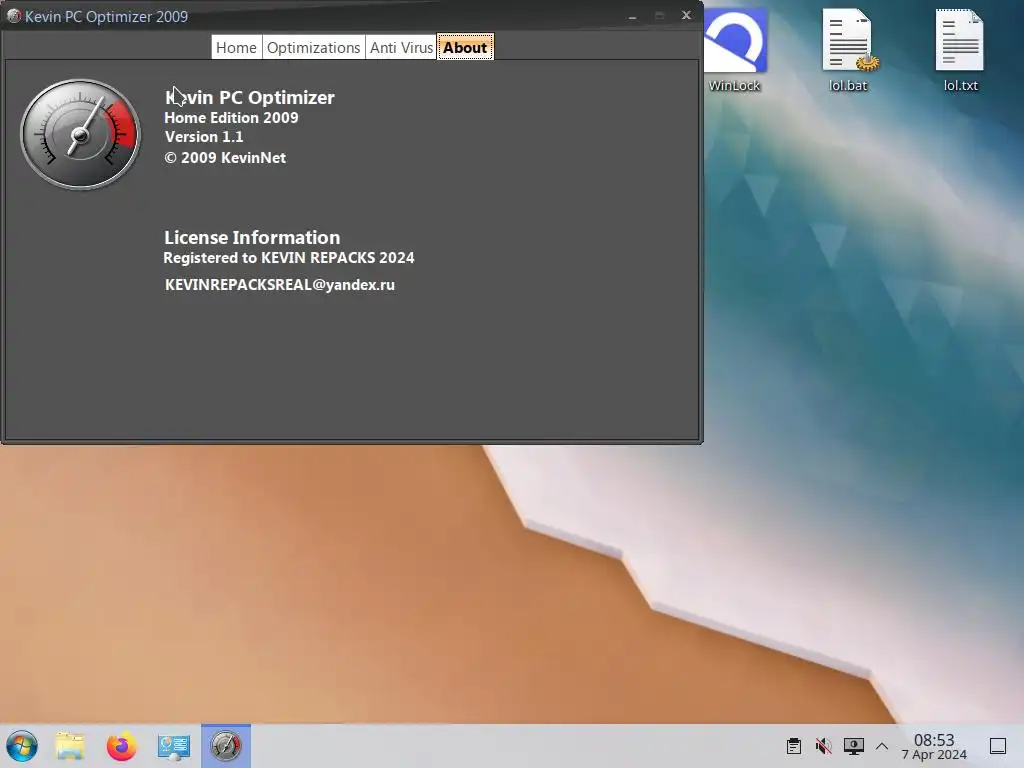Click the Kevin PC Optimizer taskbar button
The width and height of the screenshot is (1024, 768).
pyautogui.click(x=226, y=746)
